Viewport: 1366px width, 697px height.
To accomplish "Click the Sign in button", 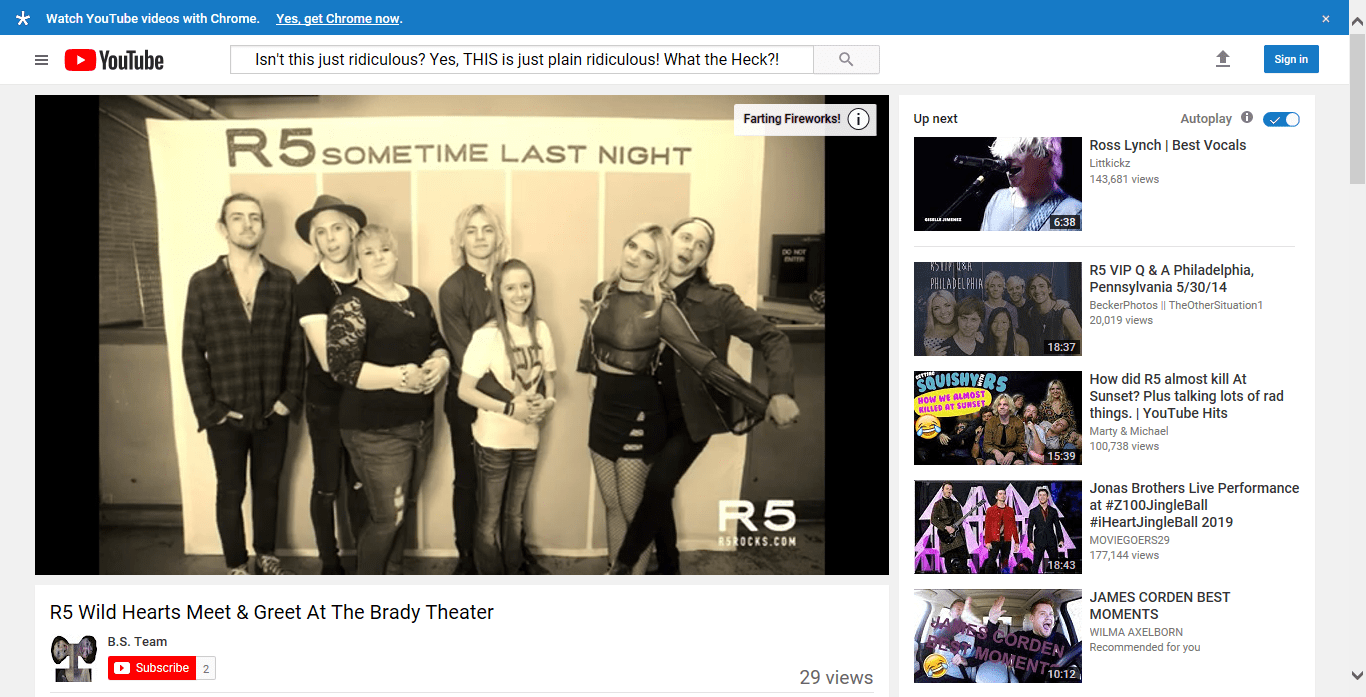I will click(1290, 59).
